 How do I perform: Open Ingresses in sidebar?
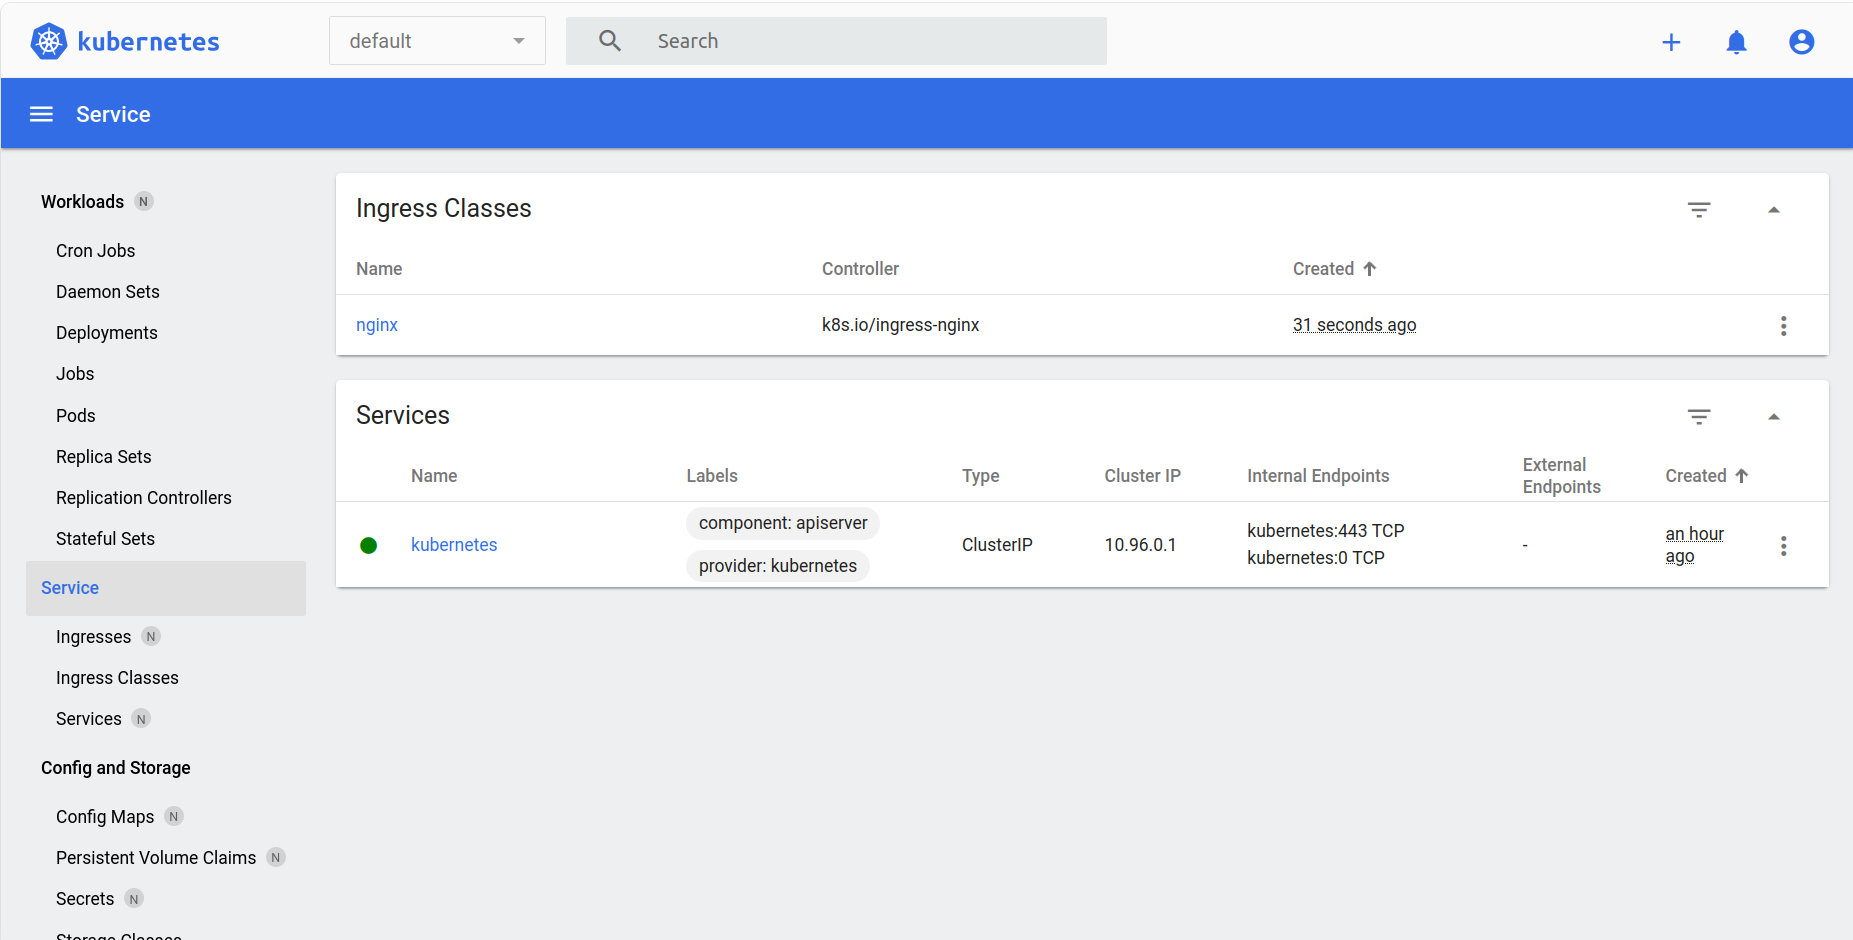[x=93, y=637]
